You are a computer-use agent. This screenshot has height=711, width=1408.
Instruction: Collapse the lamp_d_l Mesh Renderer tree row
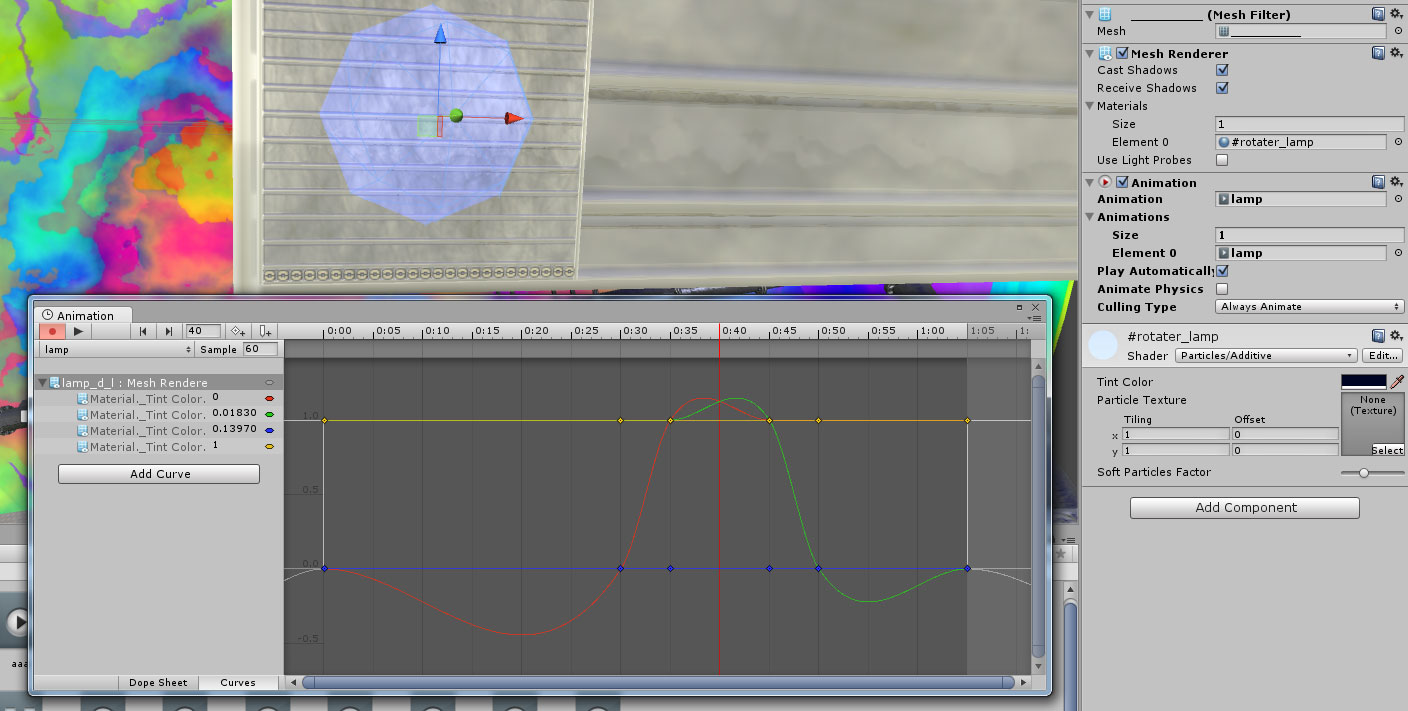(42, 382)
